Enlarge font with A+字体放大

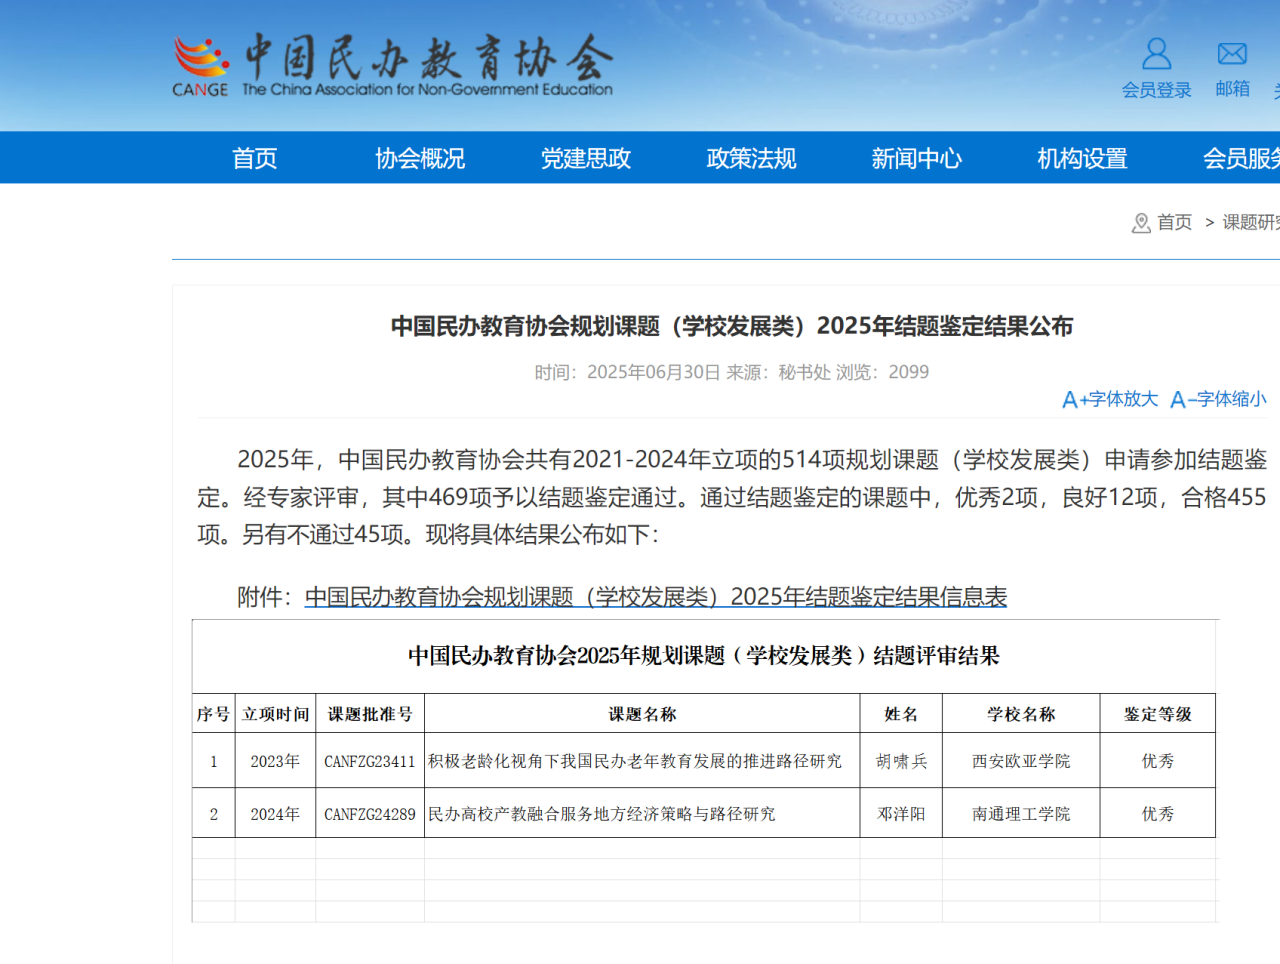pos(1110,399)
